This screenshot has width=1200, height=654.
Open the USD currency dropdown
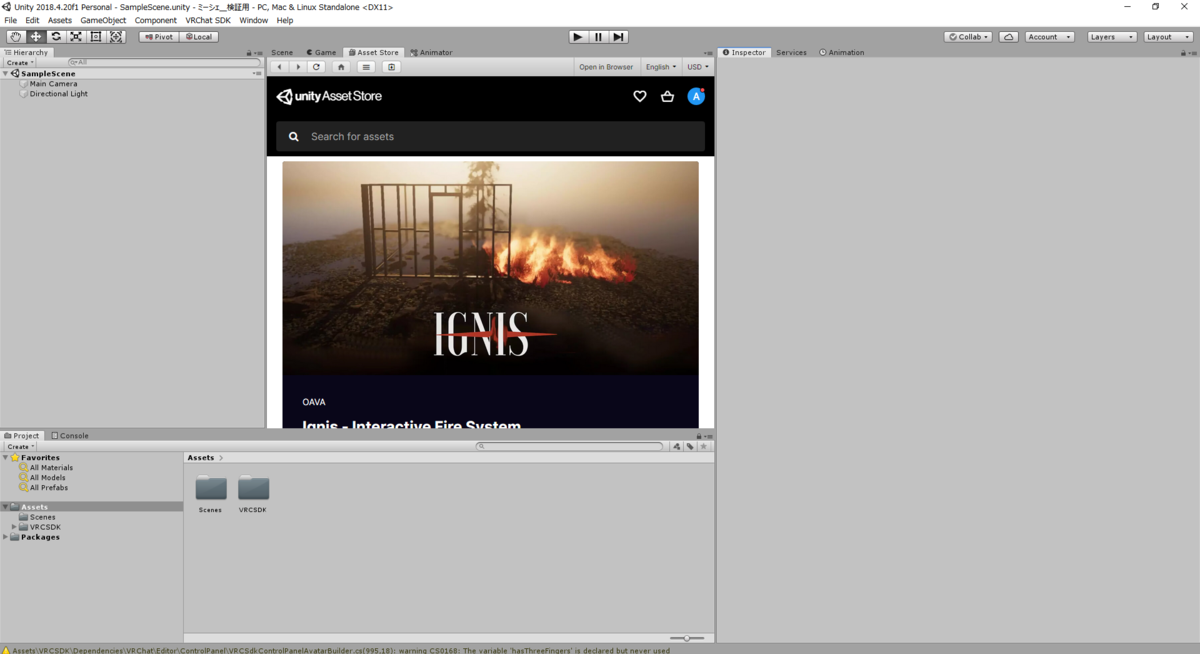[x=697, y=67]
